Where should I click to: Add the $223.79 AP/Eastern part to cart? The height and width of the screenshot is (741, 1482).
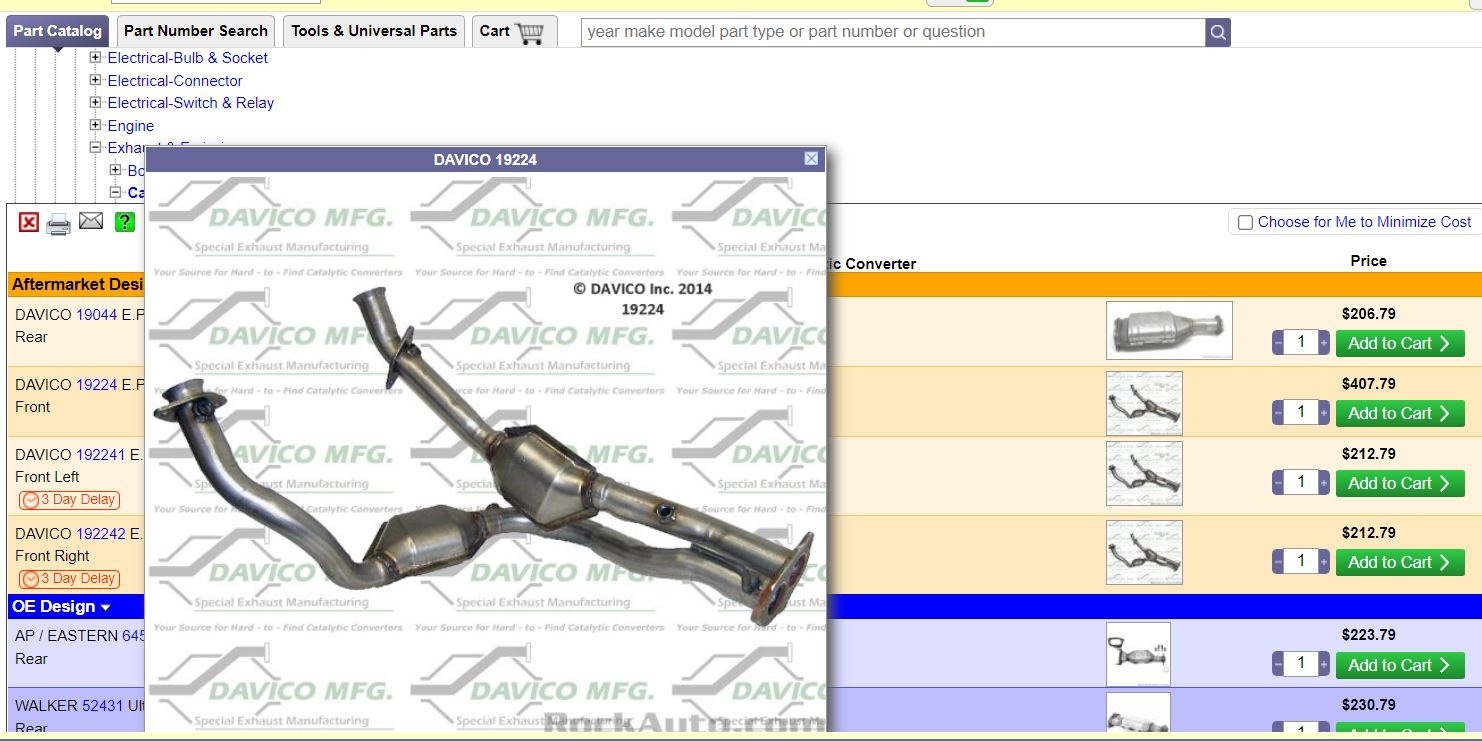click(1400, 665)
